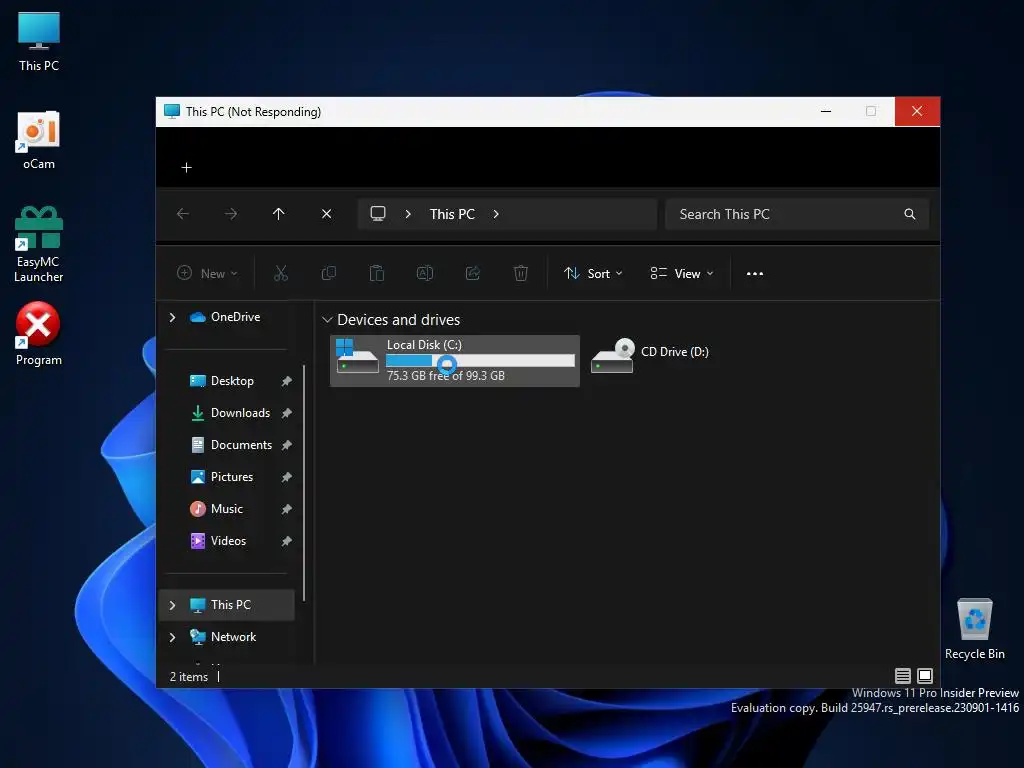Open the EasyMC Launcher shortcut

point(39,245)
